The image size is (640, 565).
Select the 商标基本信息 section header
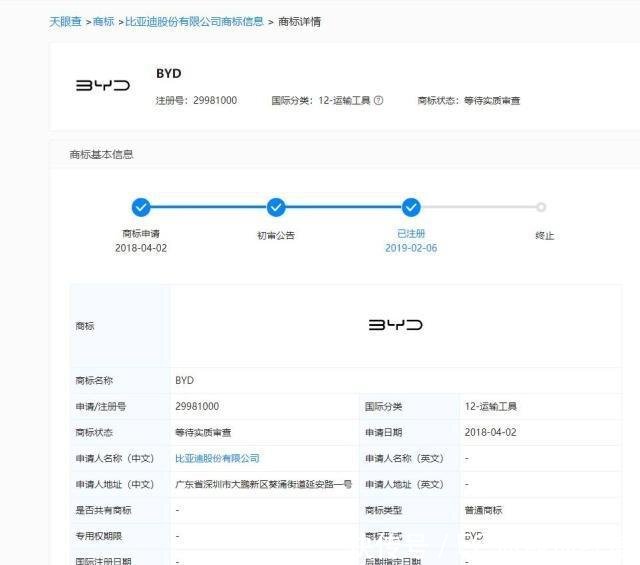pyautogui.click(x=101, y=154)
